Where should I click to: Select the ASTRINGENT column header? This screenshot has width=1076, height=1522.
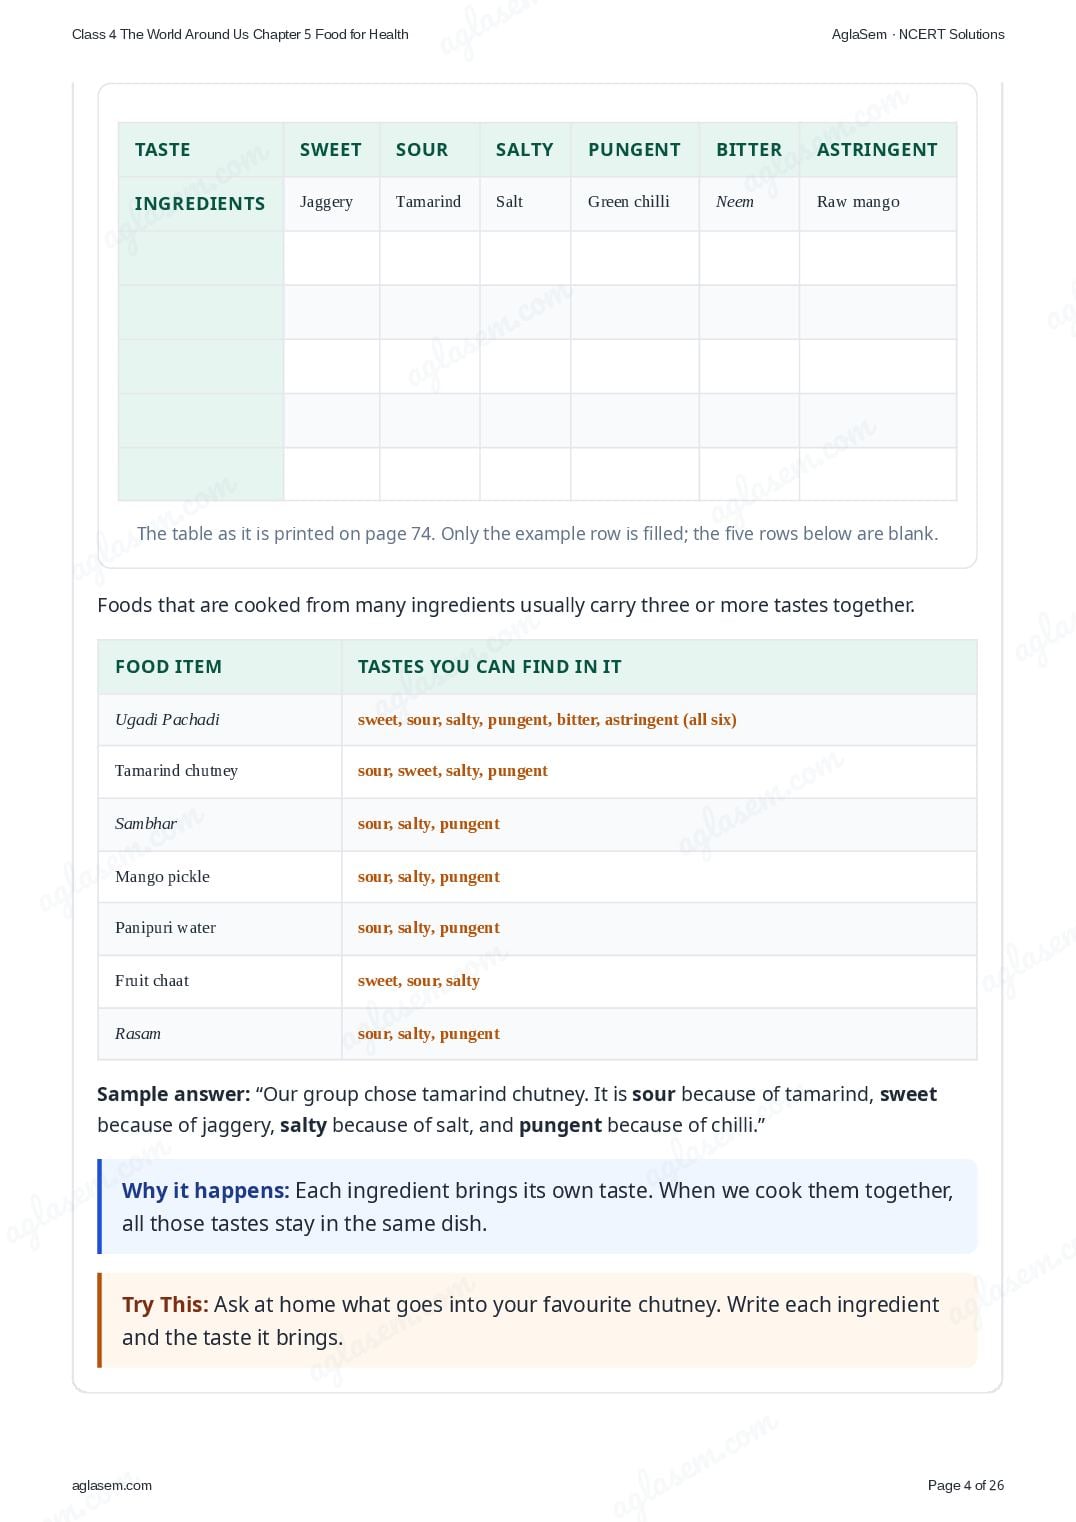pos(877,150)
